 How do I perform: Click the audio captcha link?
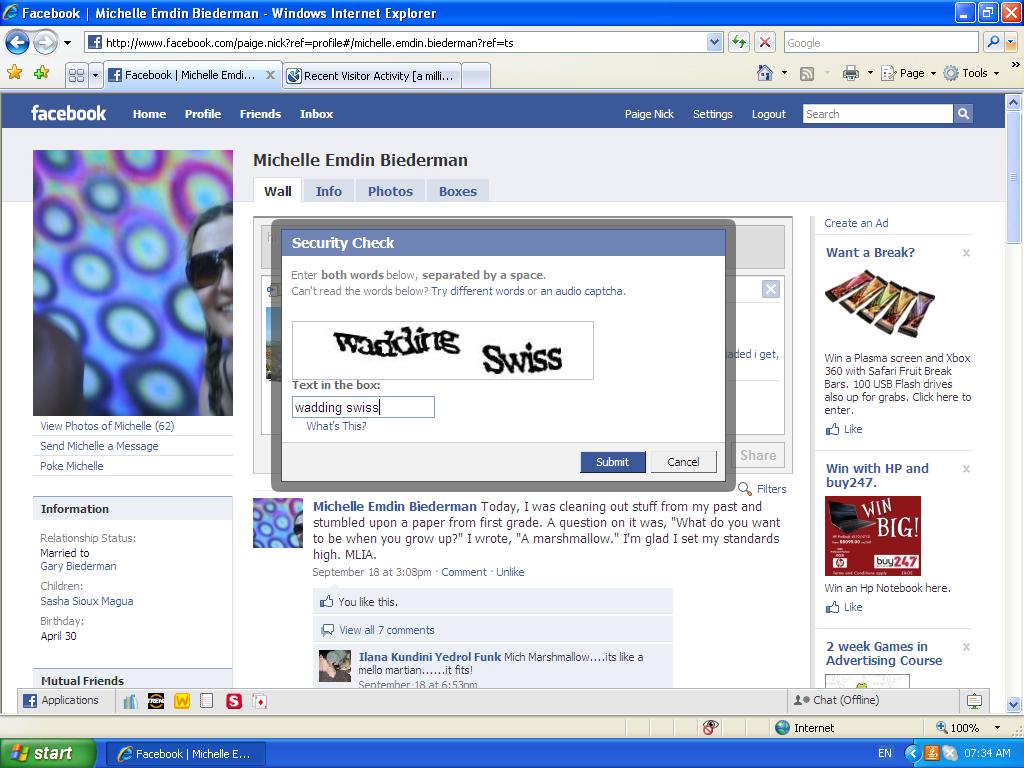583,291
